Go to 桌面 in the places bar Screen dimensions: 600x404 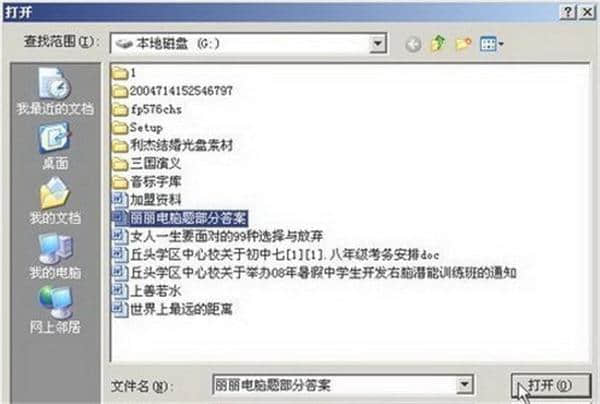tap(55, 147)
